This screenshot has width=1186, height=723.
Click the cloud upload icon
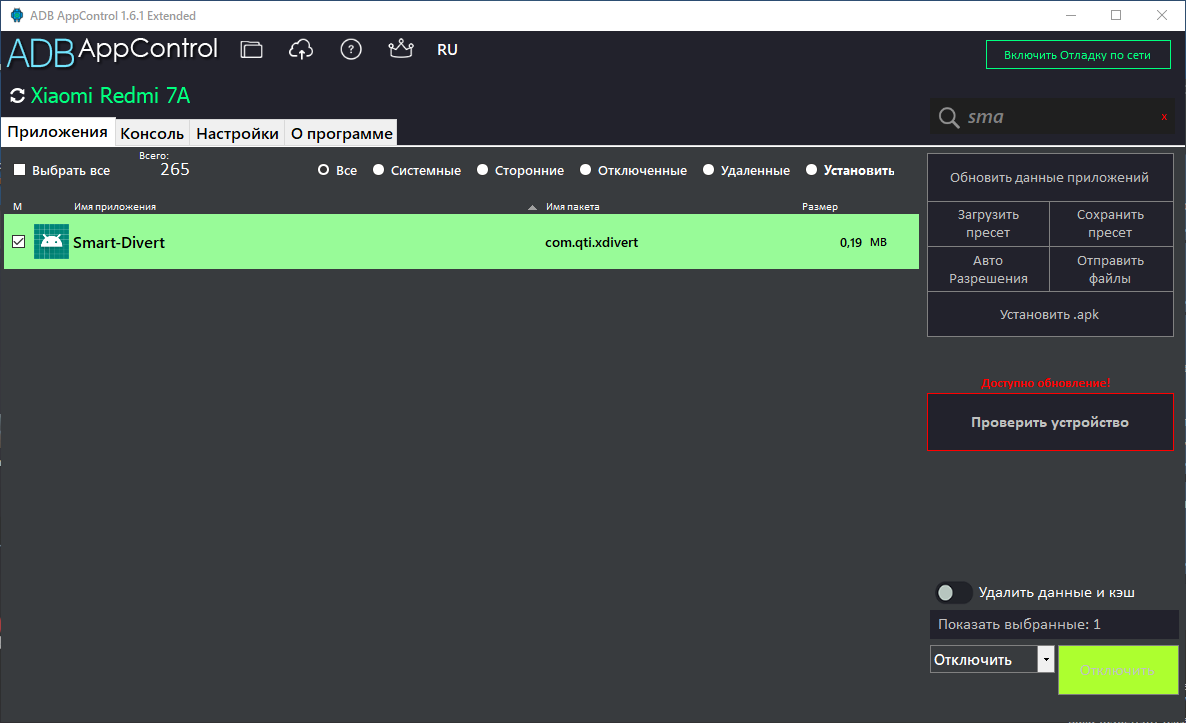coord(301,50)
